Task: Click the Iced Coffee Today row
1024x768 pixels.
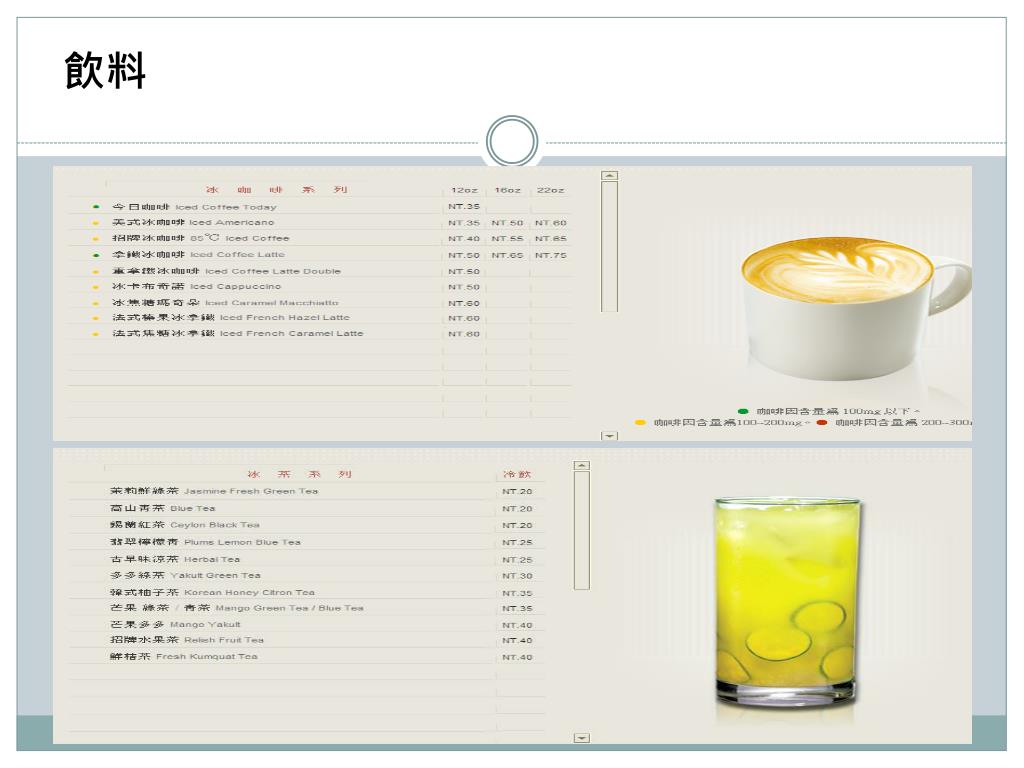Action: click(x=320, y=207)
